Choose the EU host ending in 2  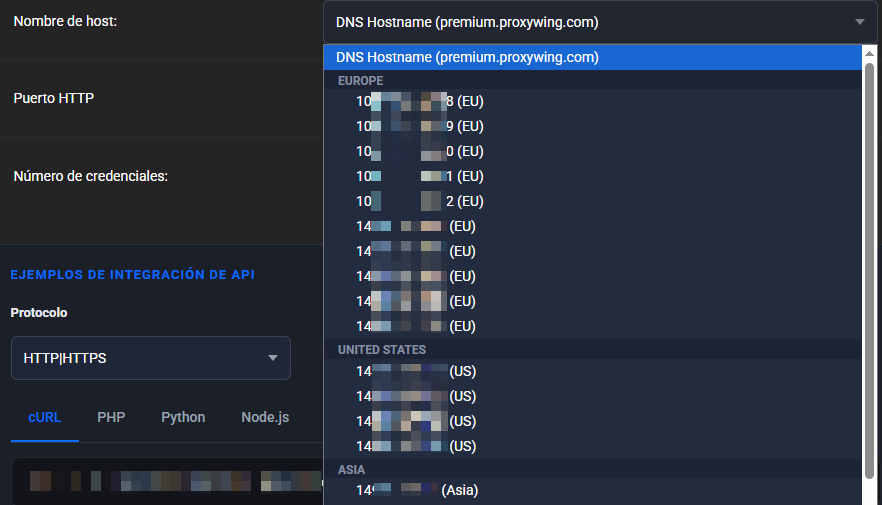[x=592, y=201]
